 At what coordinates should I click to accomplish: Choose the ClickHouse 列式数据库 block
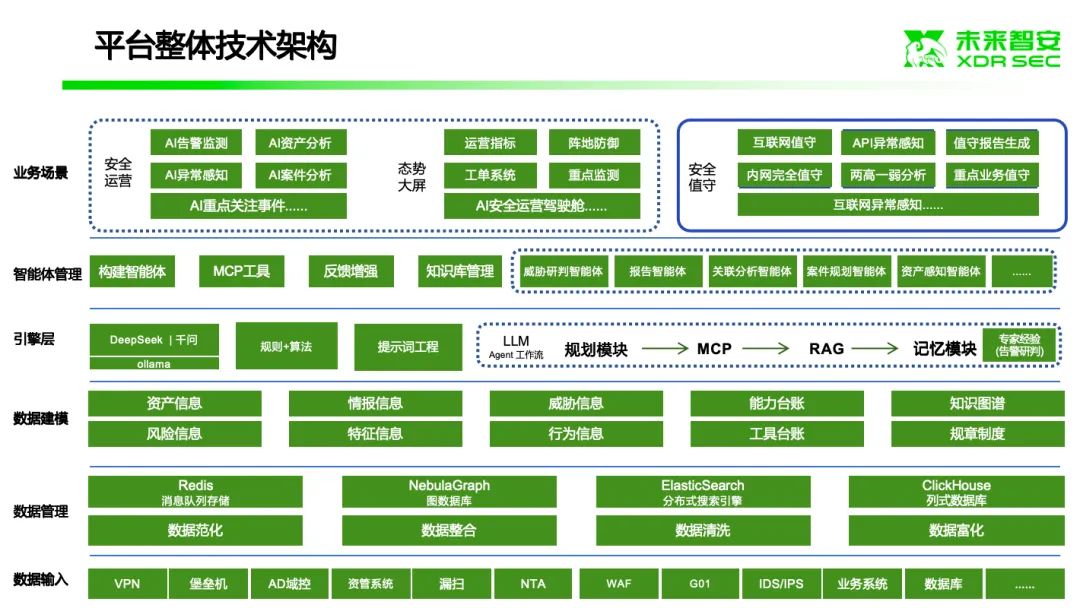pos(956,492)
